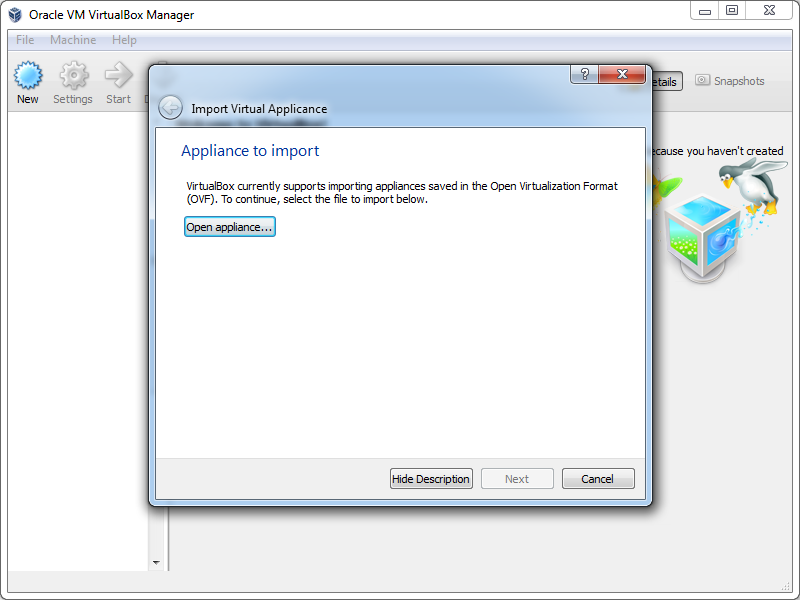Click the Next button
Screen dimensions: 800x600
pyautogui.click(x=517, y=479)
